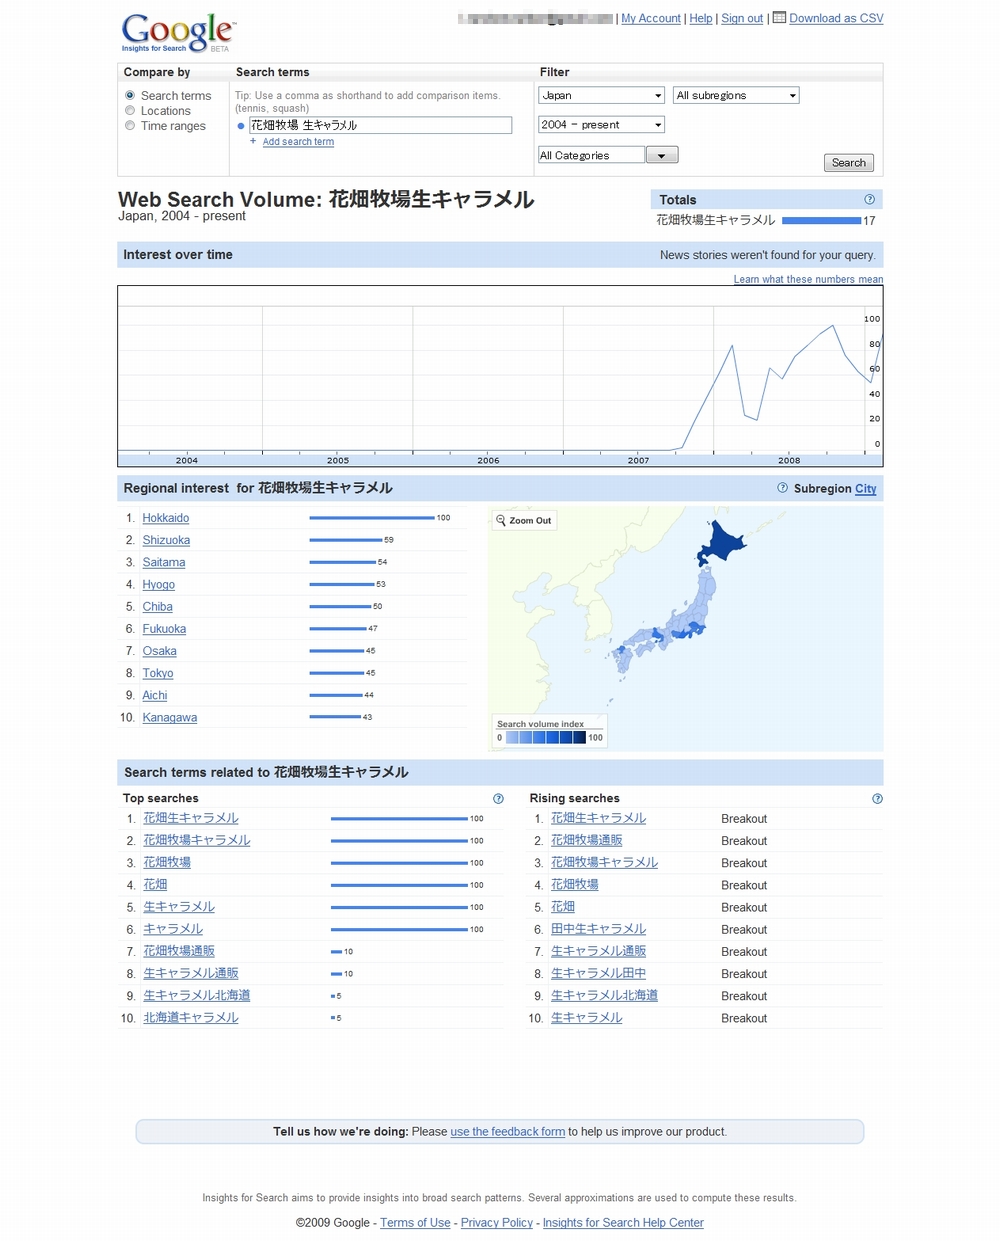Select the Hokkaido region link
The width and height of the screenshot is (1000, 1241).
(166, 518)
